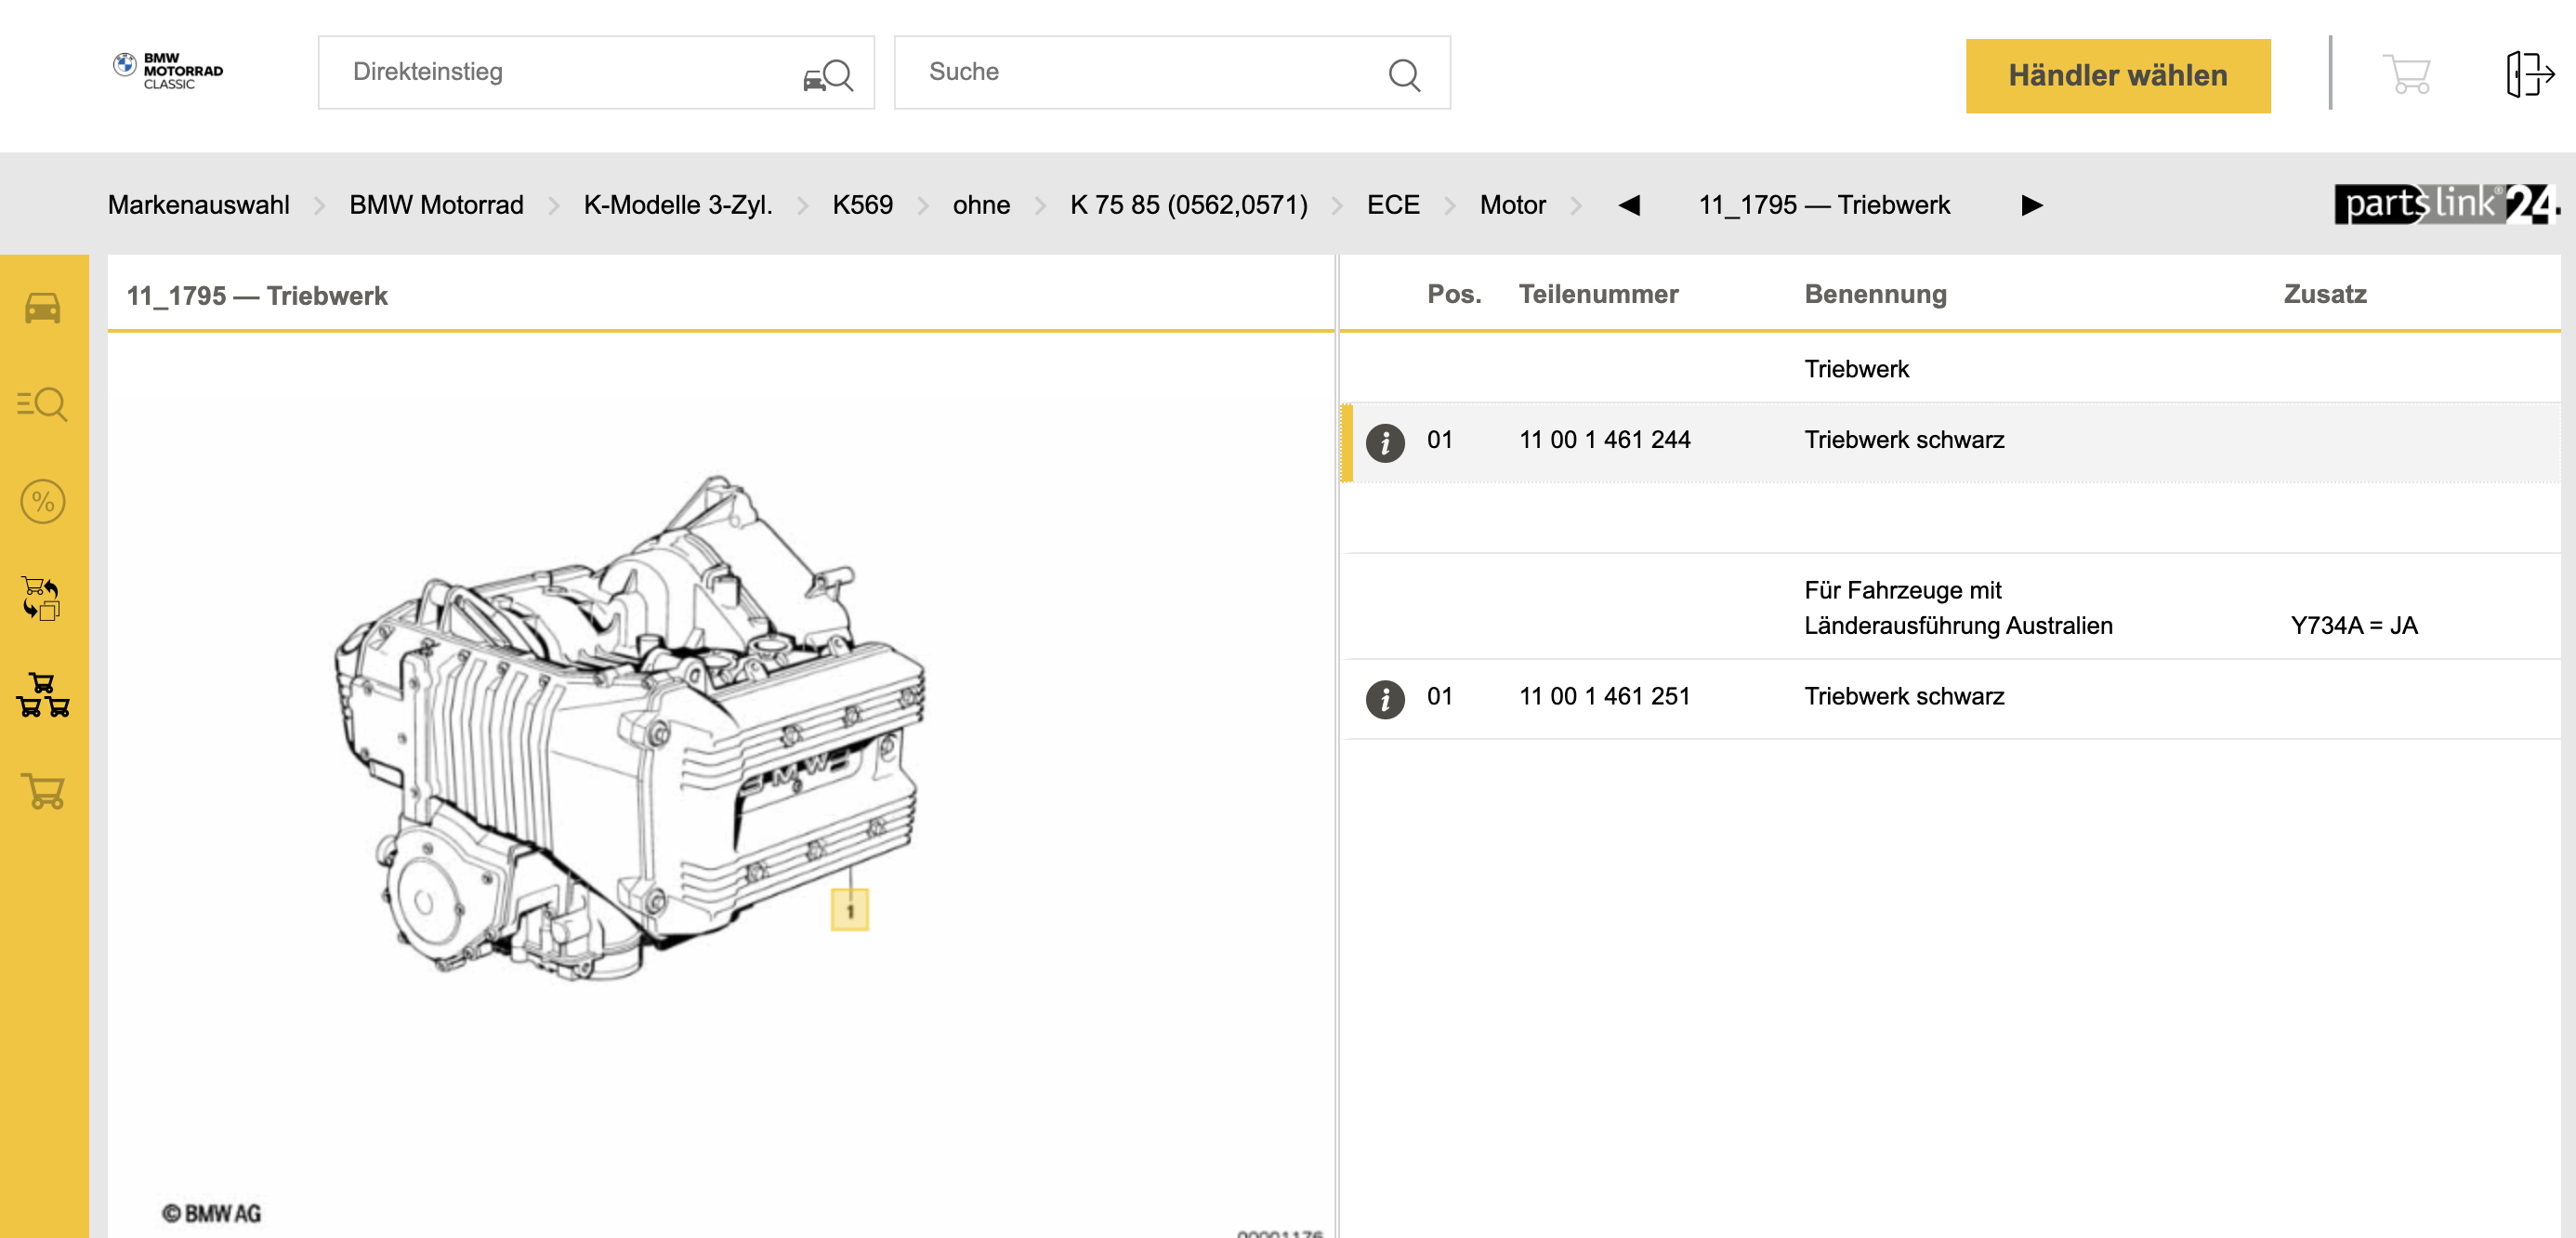
Task: Open the yellow shopping cart sidebar icon
Action: tap(43, 791)
